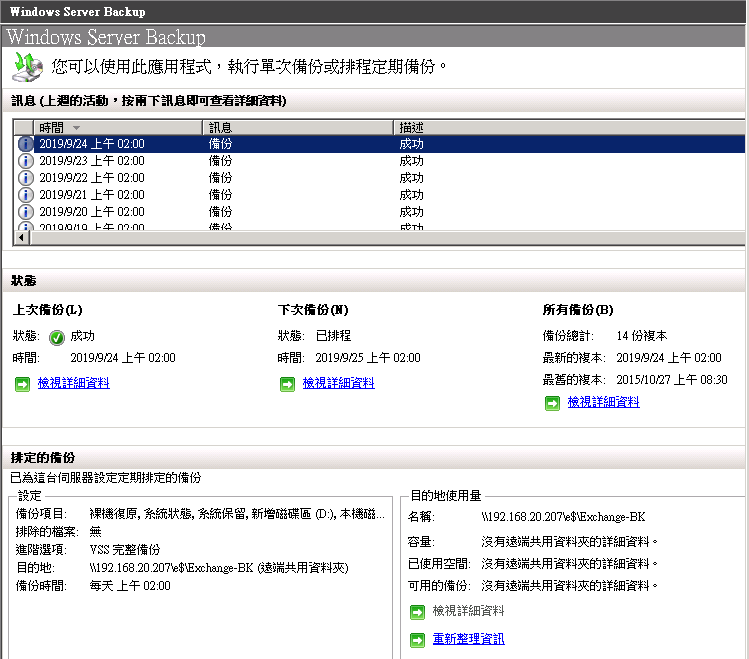
Task: Click the 狀態 section header
Action: coord(374,281)
